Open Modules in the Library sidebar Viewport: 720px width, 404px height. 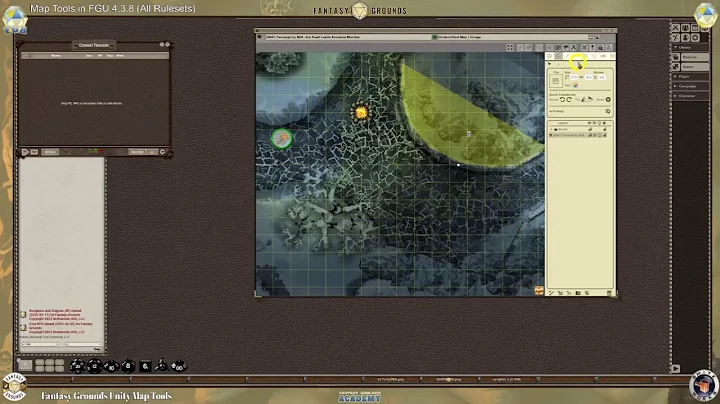695,57
